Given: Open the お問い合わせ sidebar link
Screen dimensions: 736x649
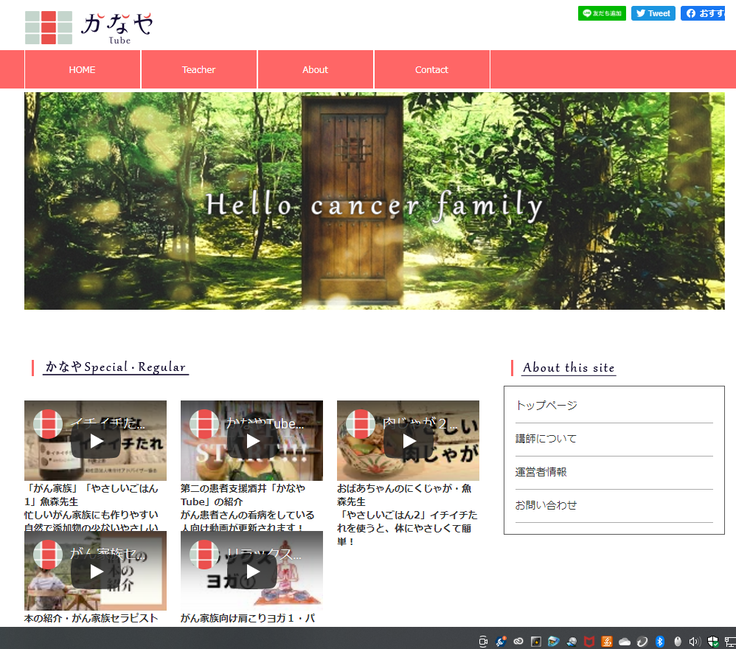Looking at the screenshot, I should point(546,505).
